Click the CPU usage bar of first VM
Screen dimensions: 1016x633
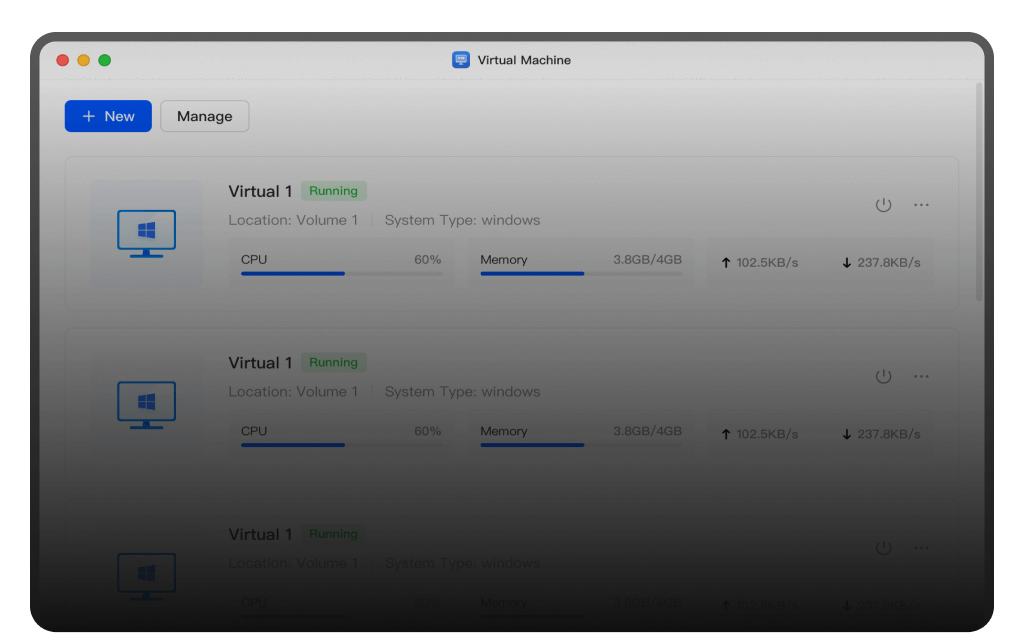click(x=341, y=273)
